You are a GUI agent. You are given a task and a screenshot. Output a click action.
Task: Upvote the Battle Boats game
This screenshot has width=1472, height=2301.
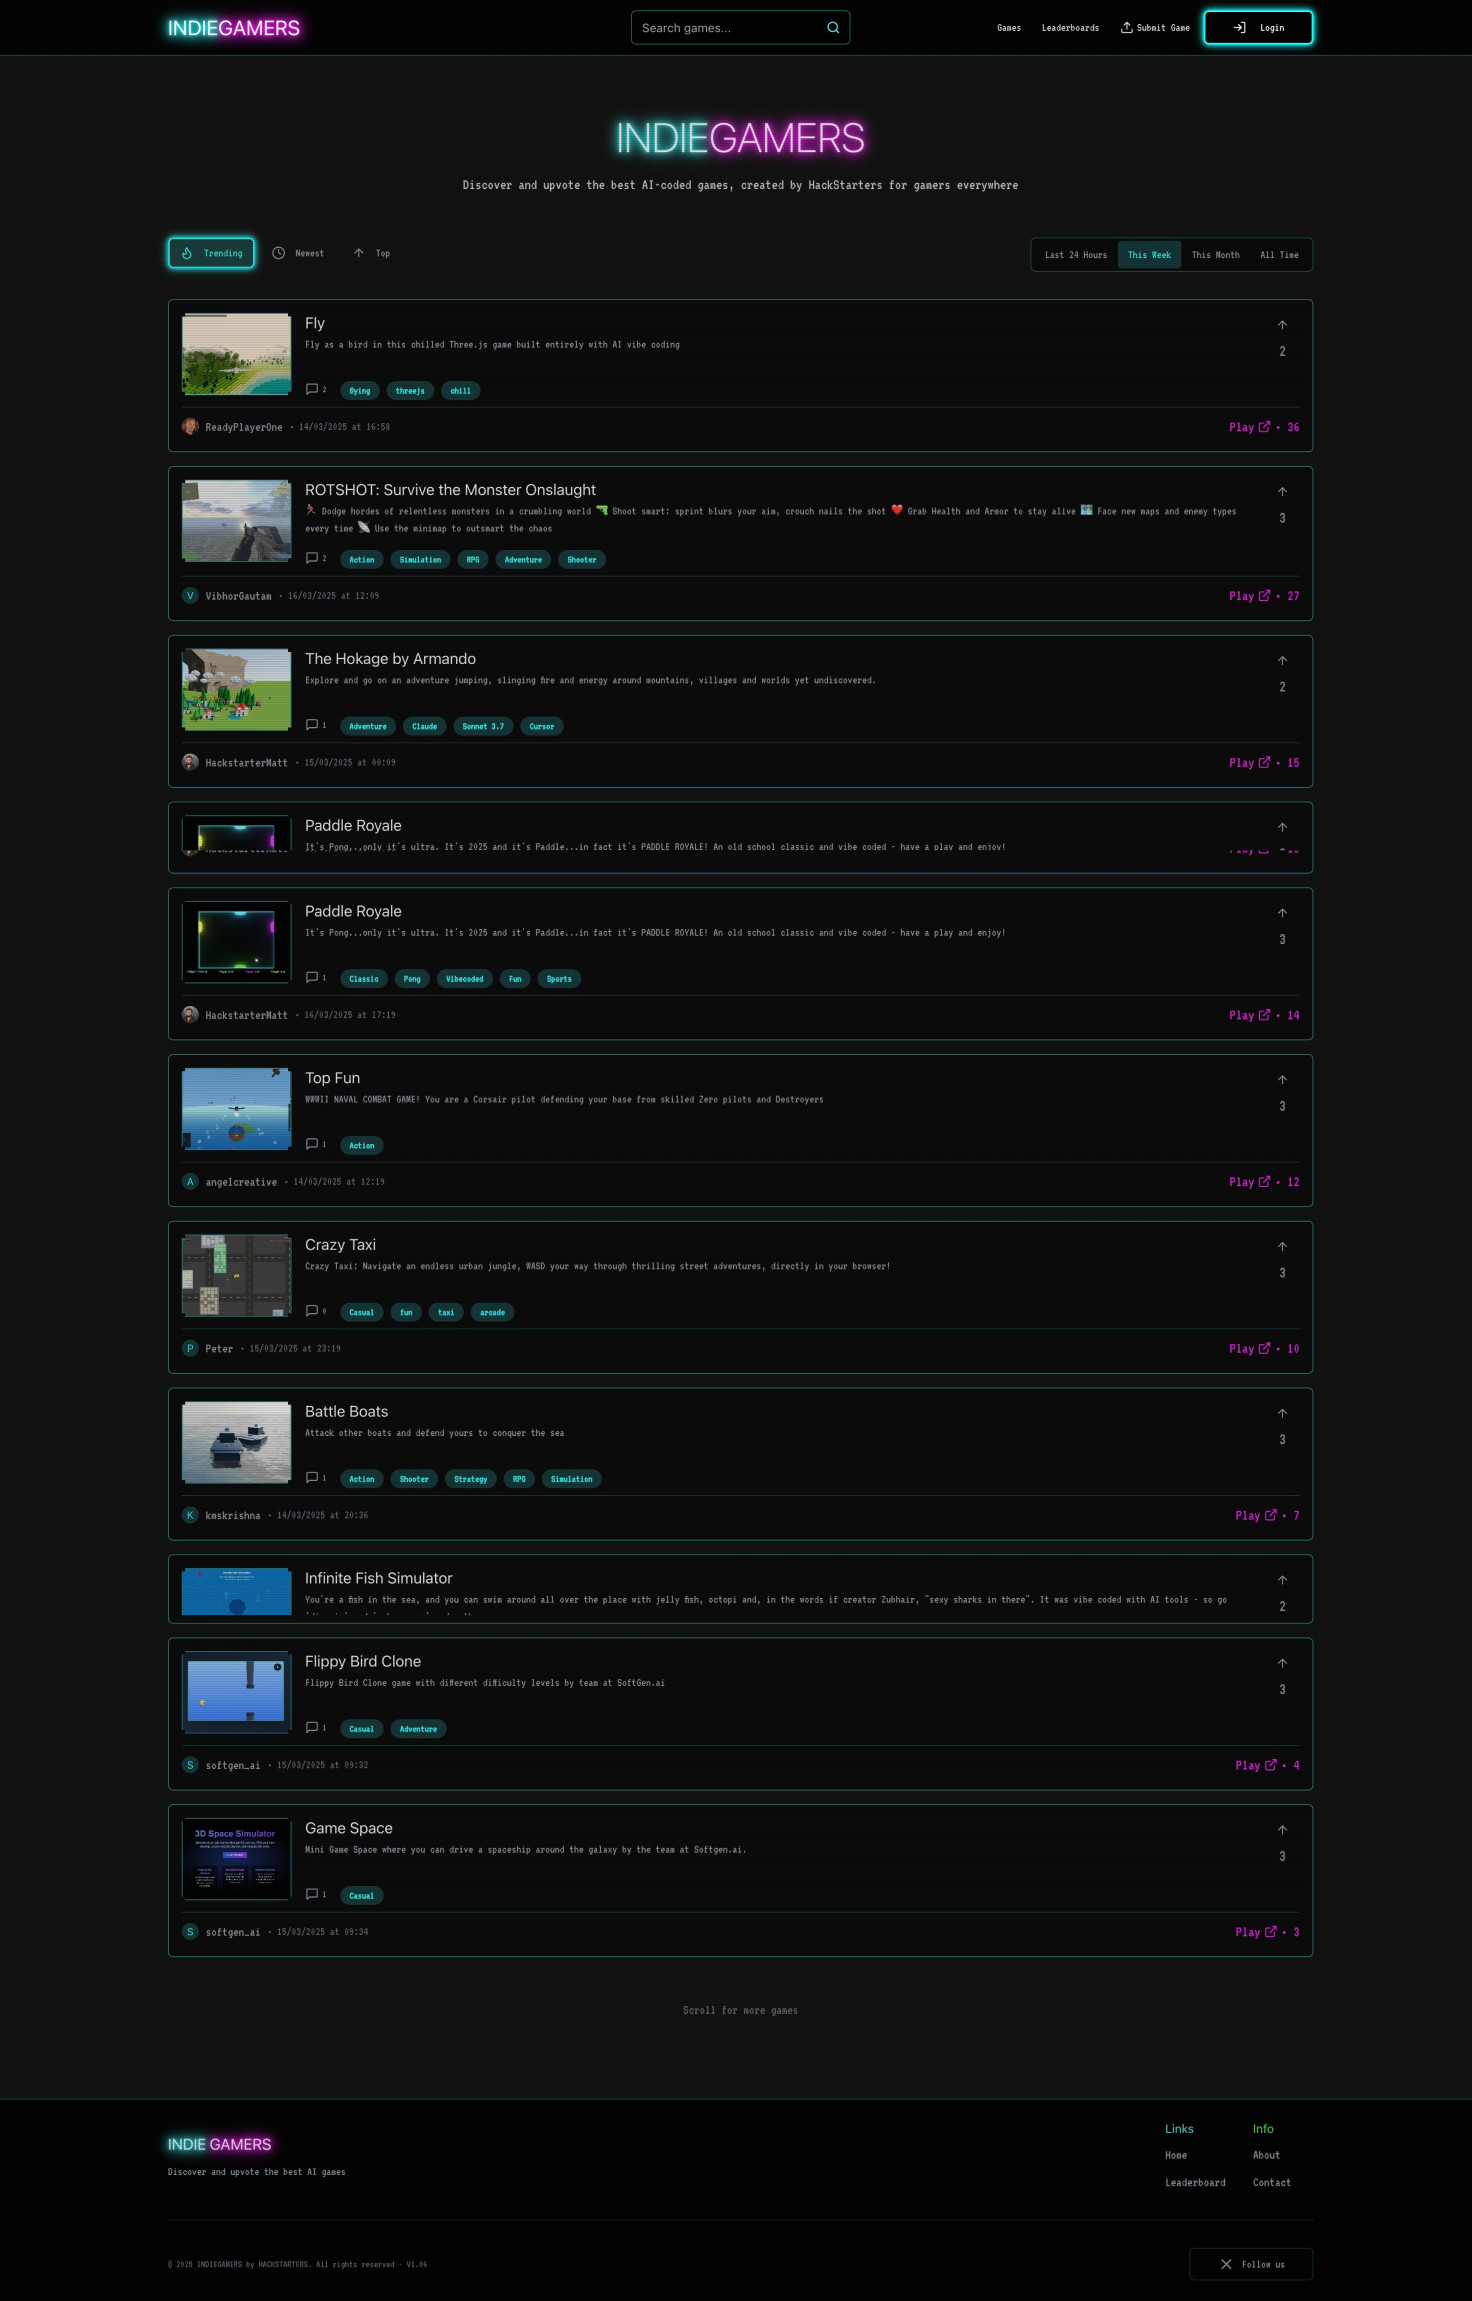1282,1414
